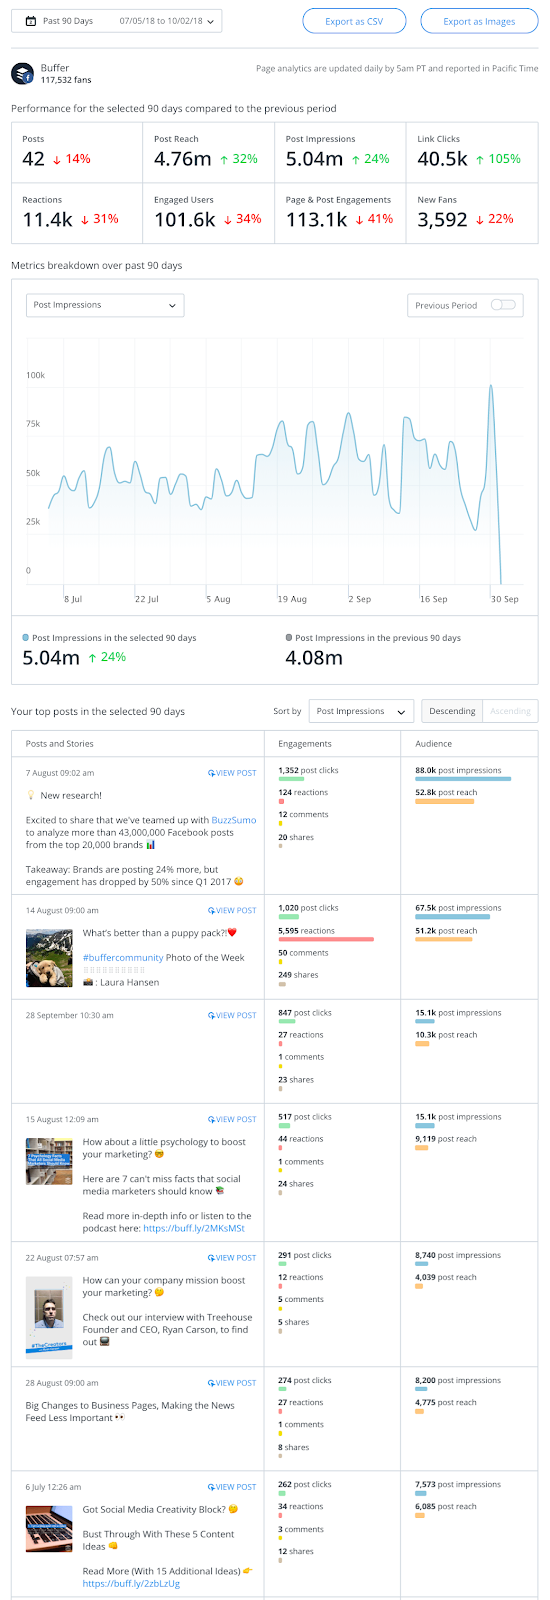The image size is (550, 1600).
Task: Open View Post for the 28 August post
Action: [232, 1383]
